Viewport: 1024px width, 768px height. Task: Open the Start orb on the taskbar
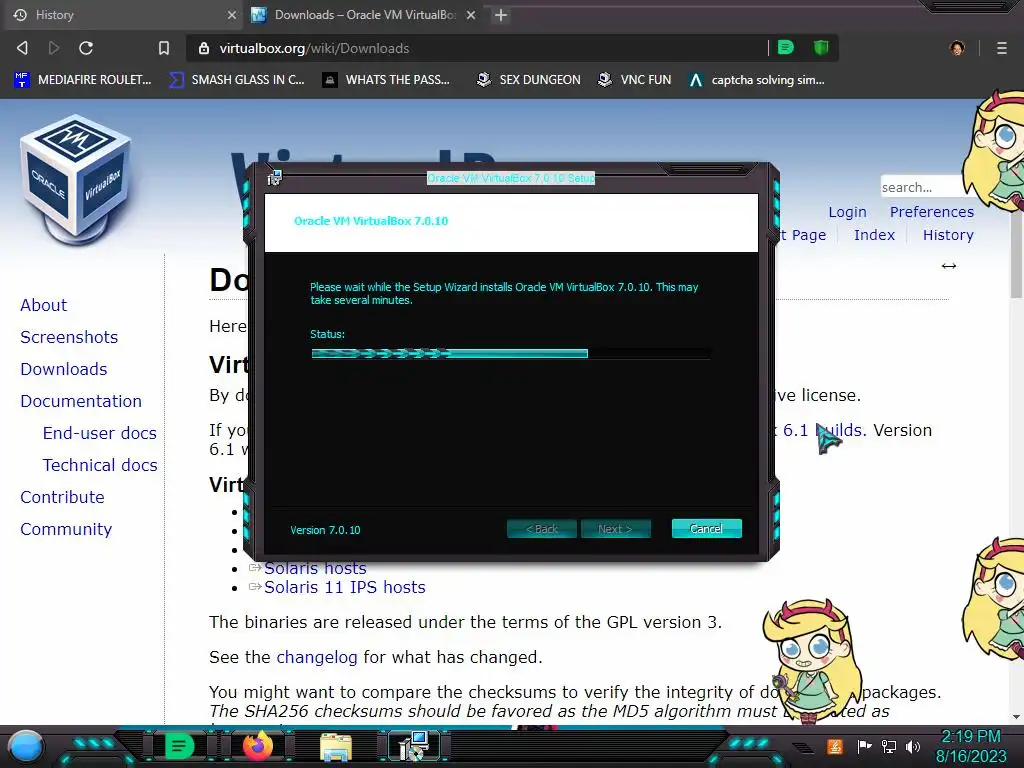click(25, 746)
